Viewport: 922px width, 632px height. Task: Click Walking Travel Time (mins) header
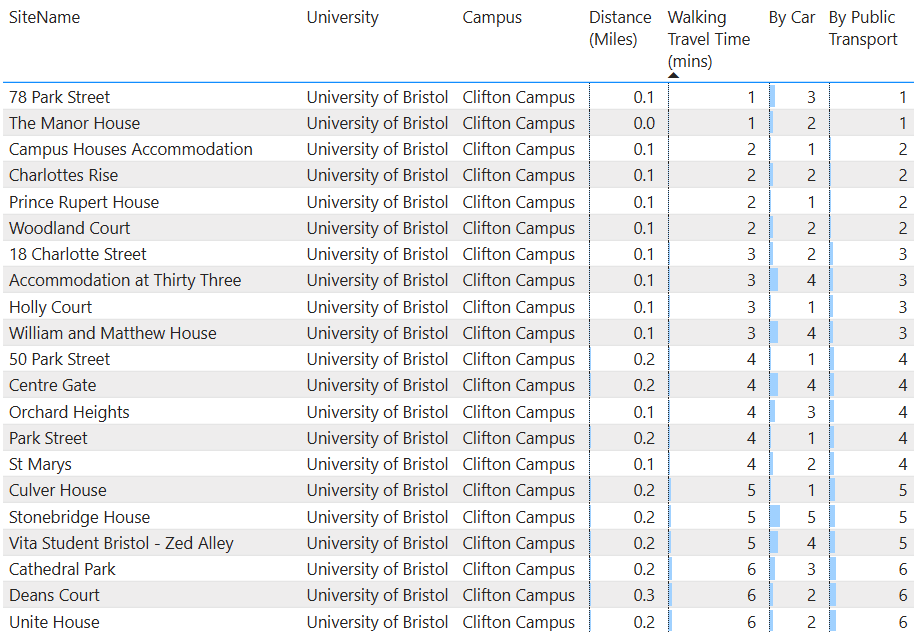point(709,39)
